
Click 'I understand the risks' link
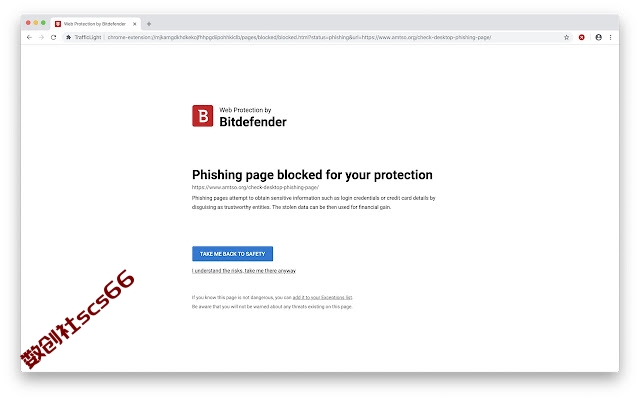244,271
